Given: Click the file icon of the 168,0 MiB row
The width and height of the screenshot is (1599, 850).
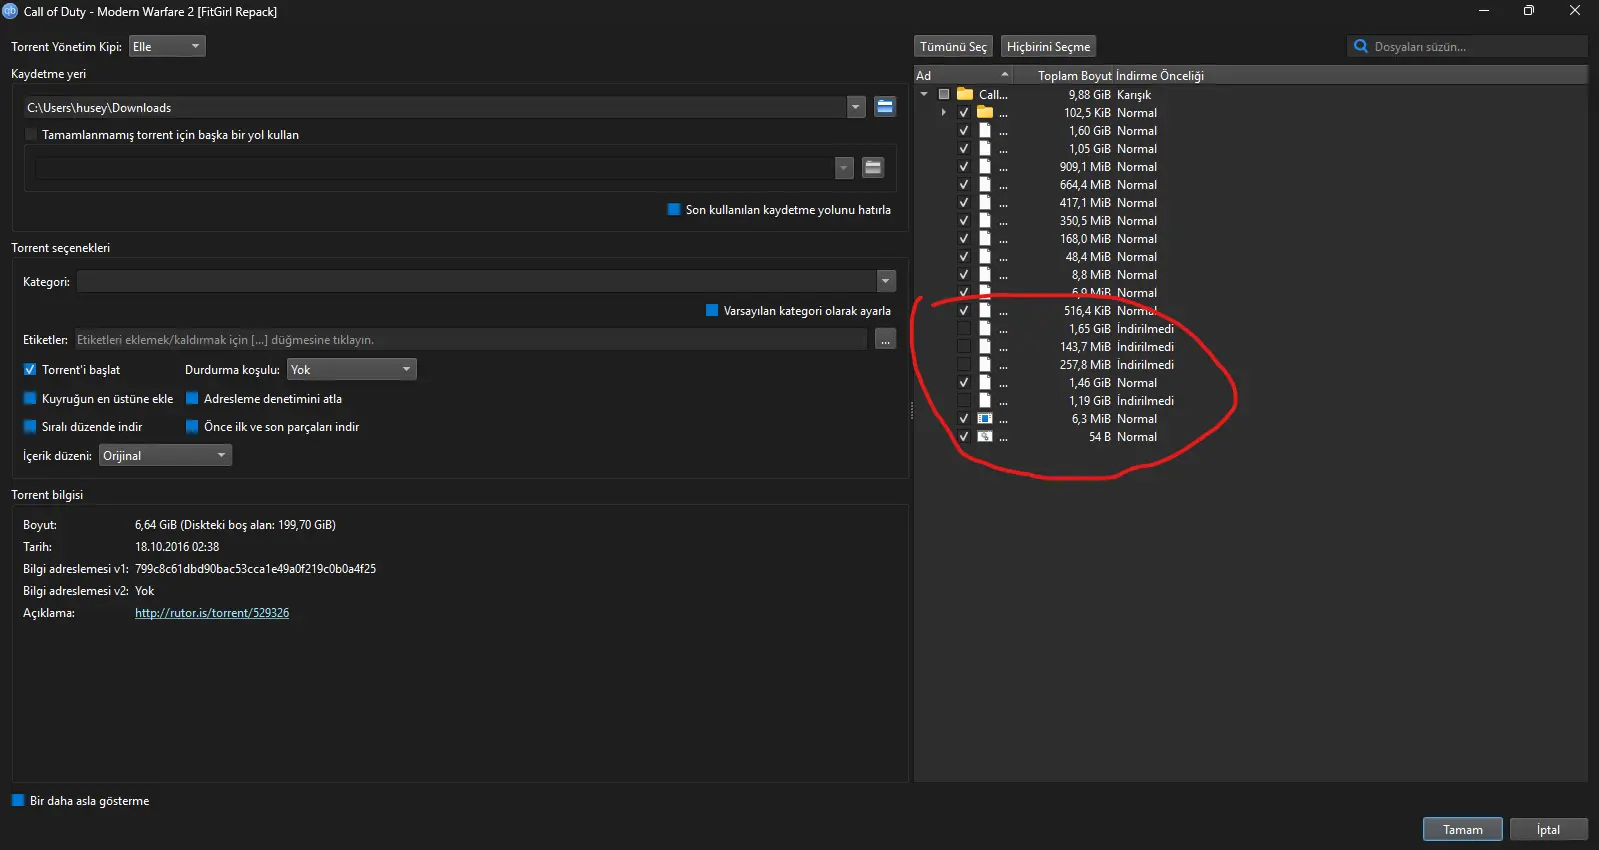Looking at the screenshot, I should (x=985, y=238).
